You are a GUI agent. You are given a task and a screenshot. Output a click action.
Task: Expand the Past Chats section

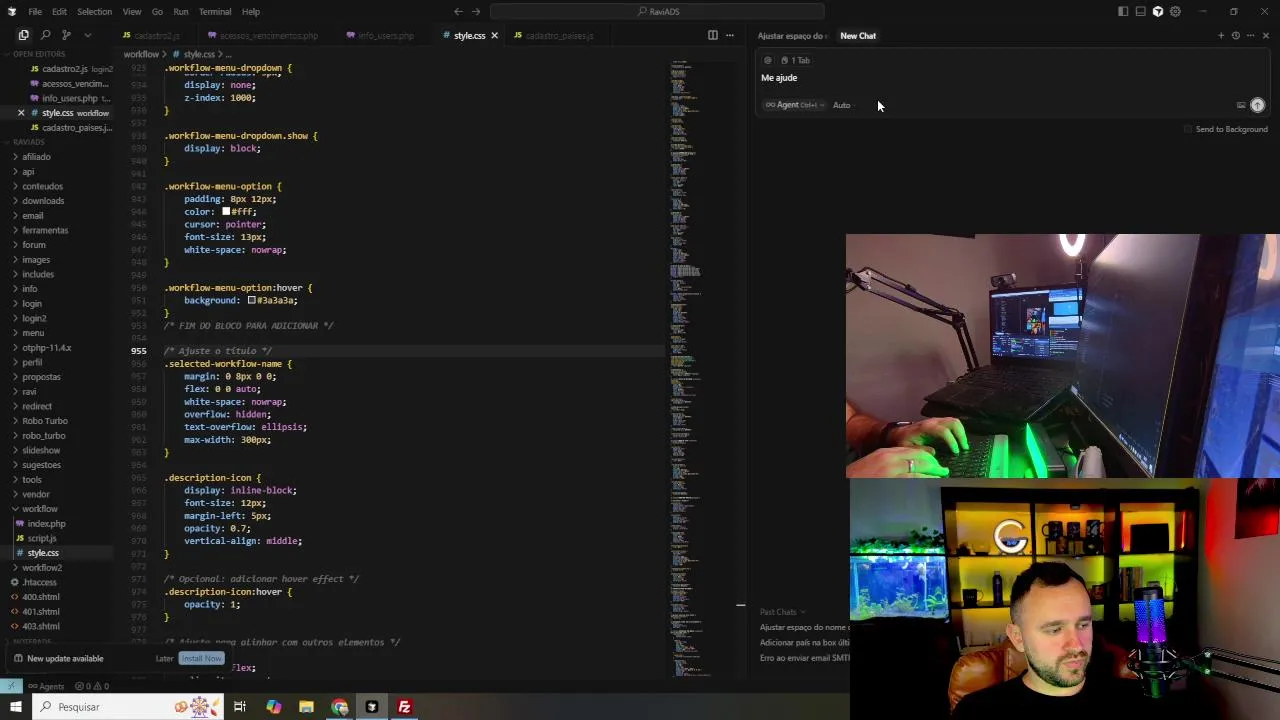pyautogui.click(x=782, y=612)
